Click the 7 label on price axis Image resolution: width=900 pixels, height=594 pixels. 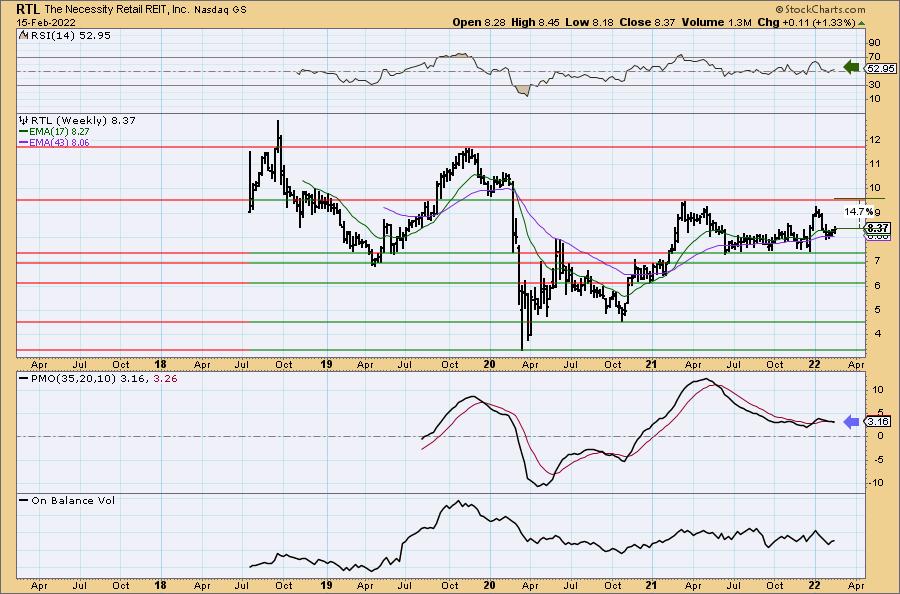click(x=876, y=261)
